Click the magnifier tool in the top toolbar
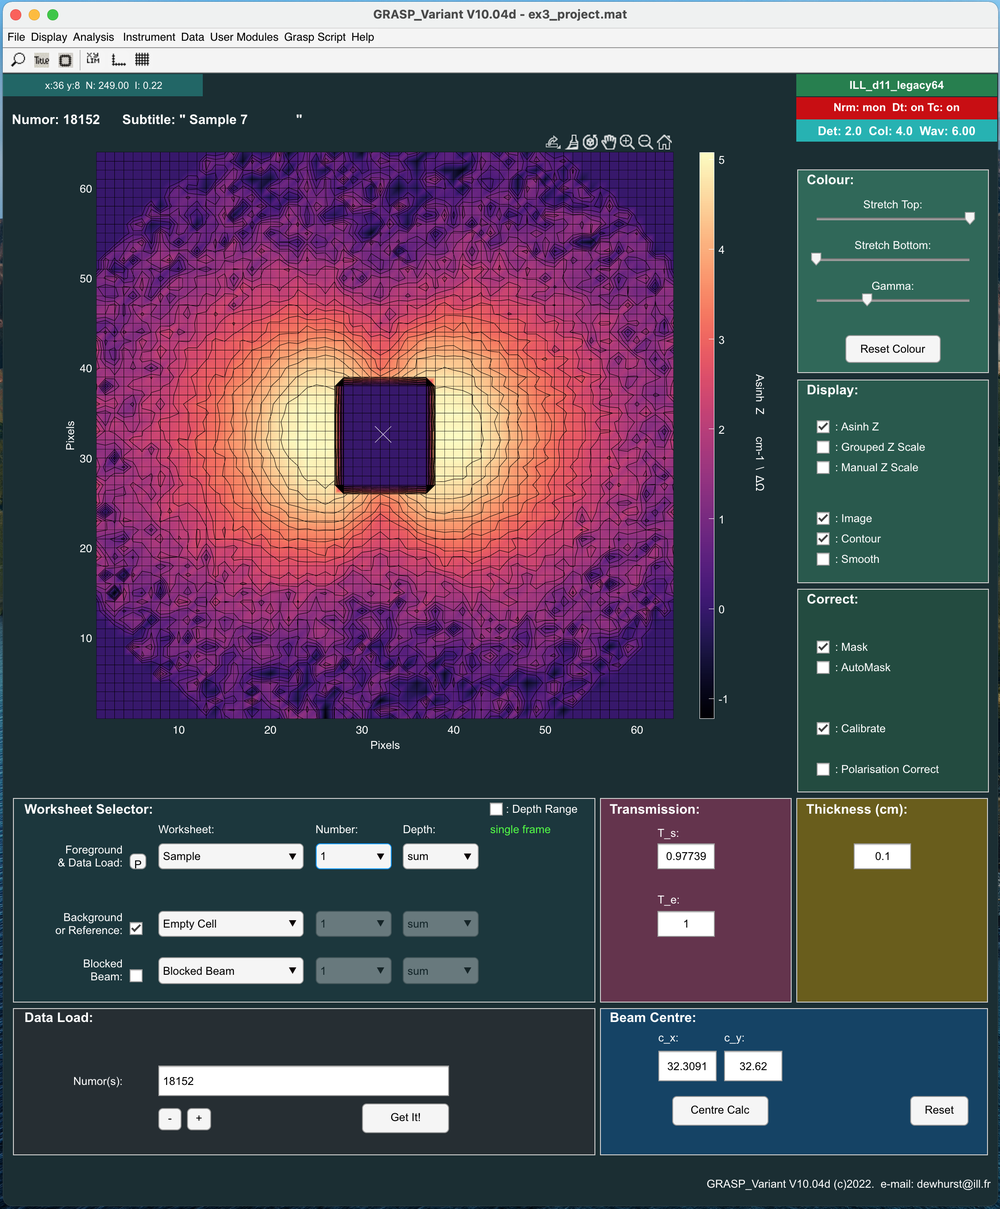 tap(18, 60)
